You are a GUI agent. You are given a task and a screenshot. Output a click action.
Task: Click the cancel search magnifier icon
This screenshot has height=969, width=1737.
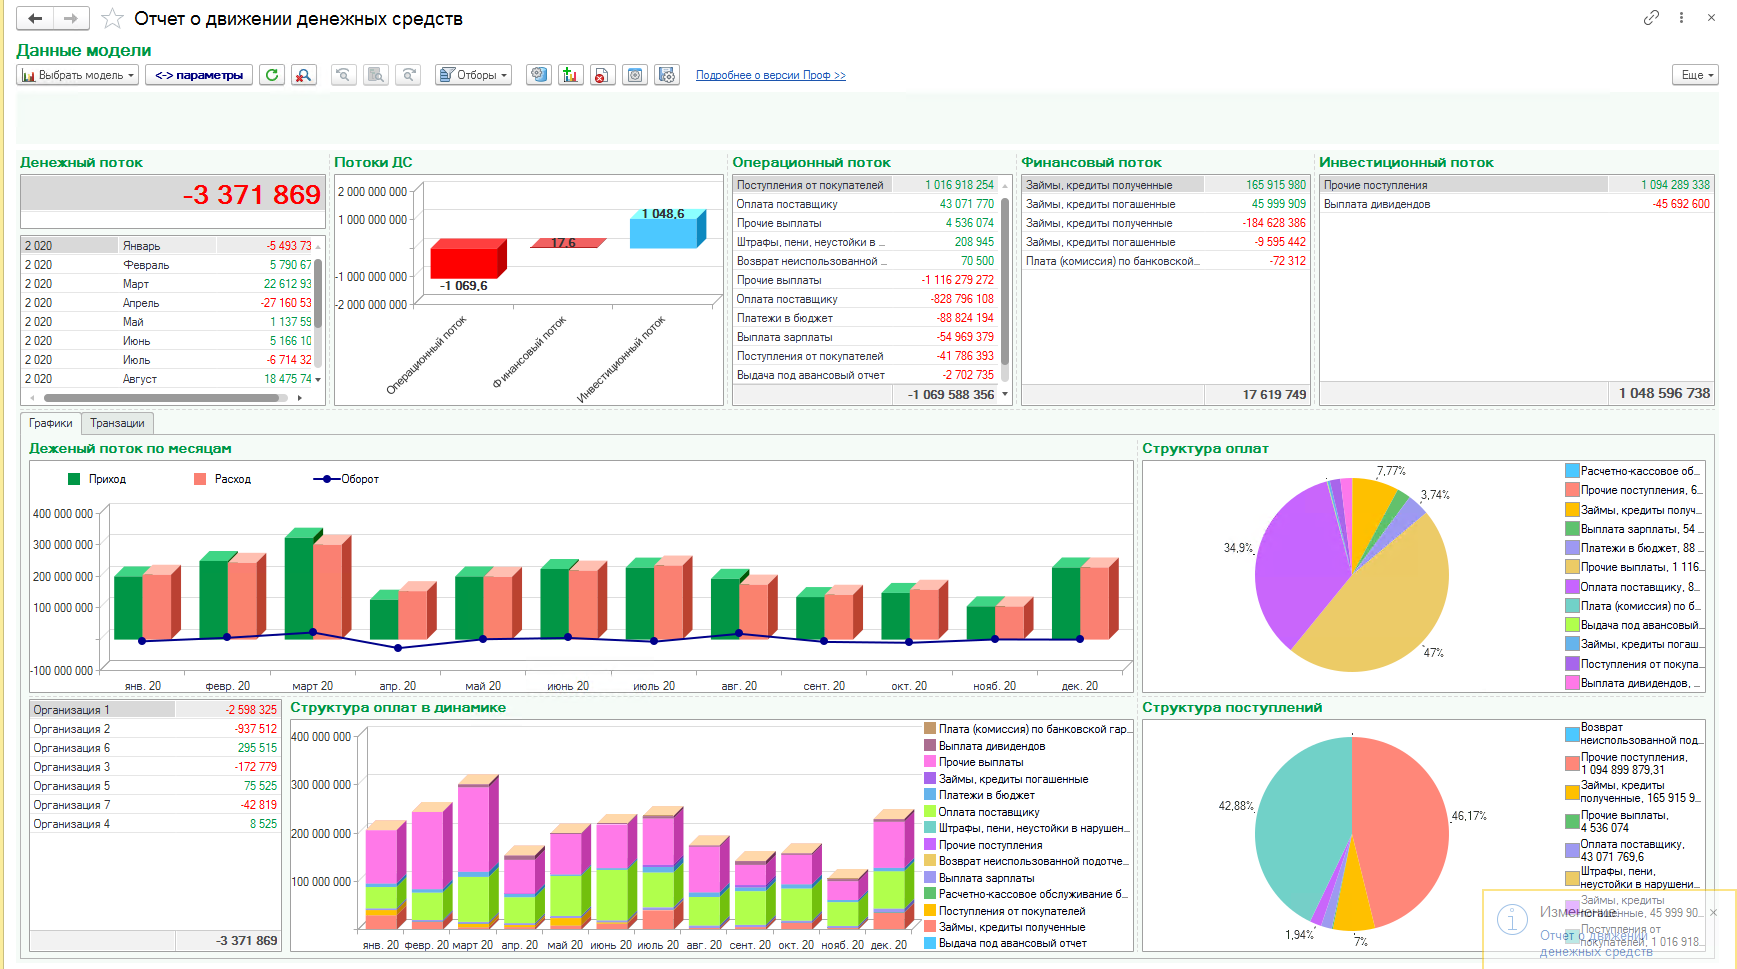[x=304, y=75]
